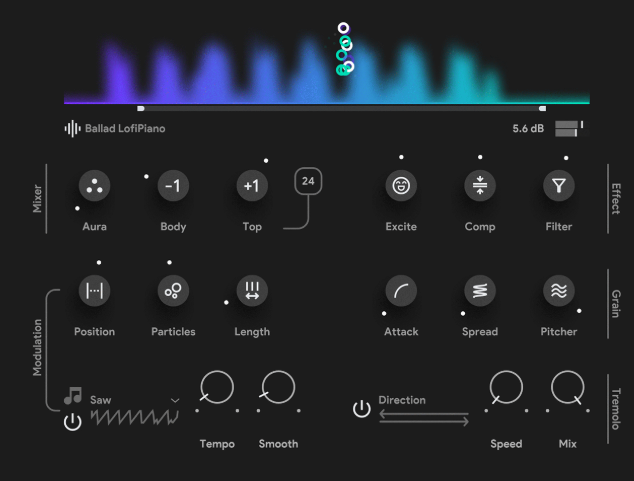Select the Comp compressor icon
634x481 pixels.
click(480, 185)
